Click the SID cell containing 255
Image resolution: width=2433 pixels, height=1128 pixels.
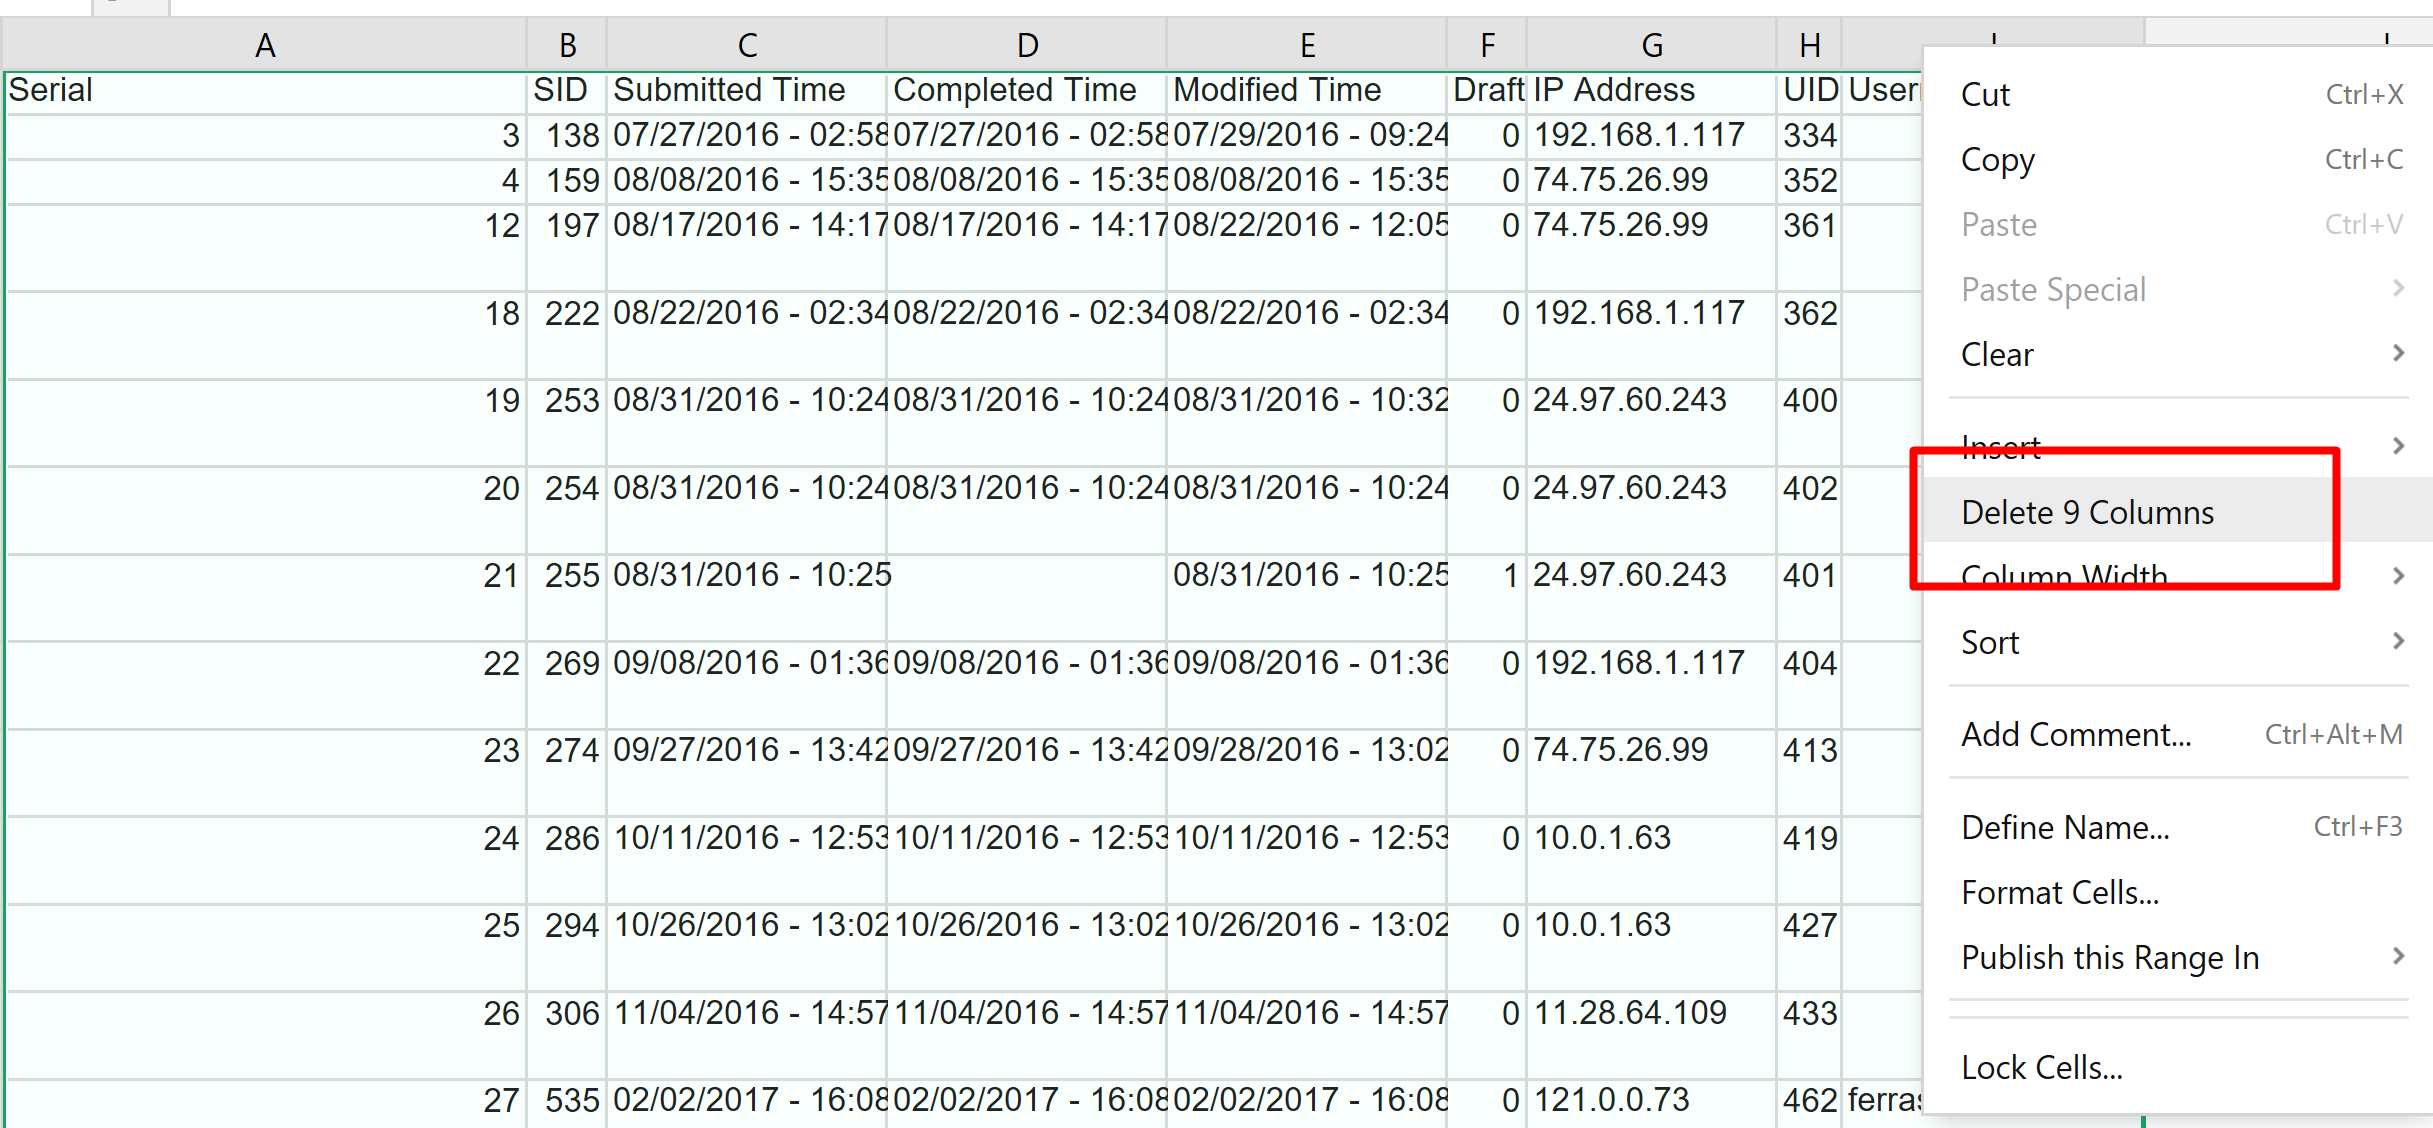[x=571, y=576]
